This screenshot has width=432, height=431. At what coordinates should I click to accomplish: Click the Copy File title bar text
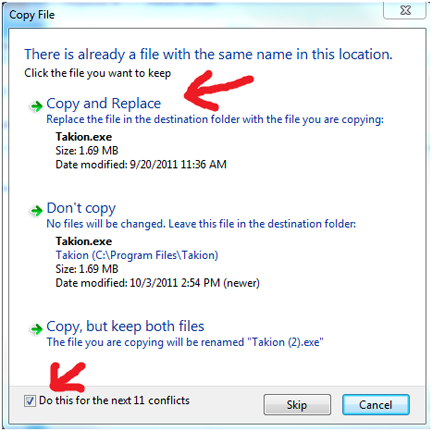[x=32, y=15]
